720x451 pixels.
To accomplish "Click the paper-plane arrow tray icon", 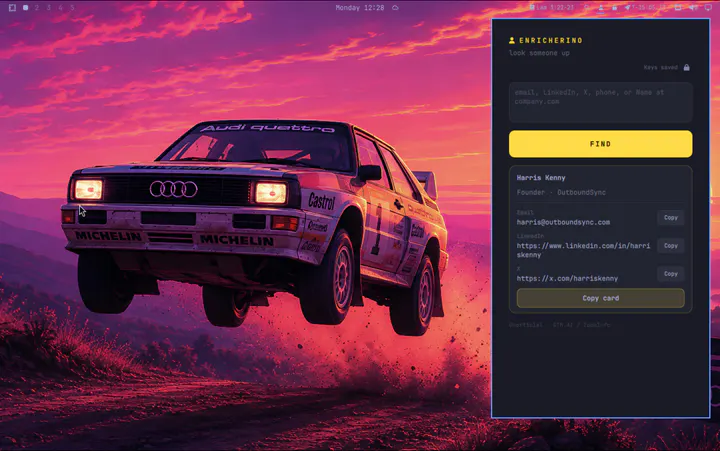I will [x=627, y=8].
